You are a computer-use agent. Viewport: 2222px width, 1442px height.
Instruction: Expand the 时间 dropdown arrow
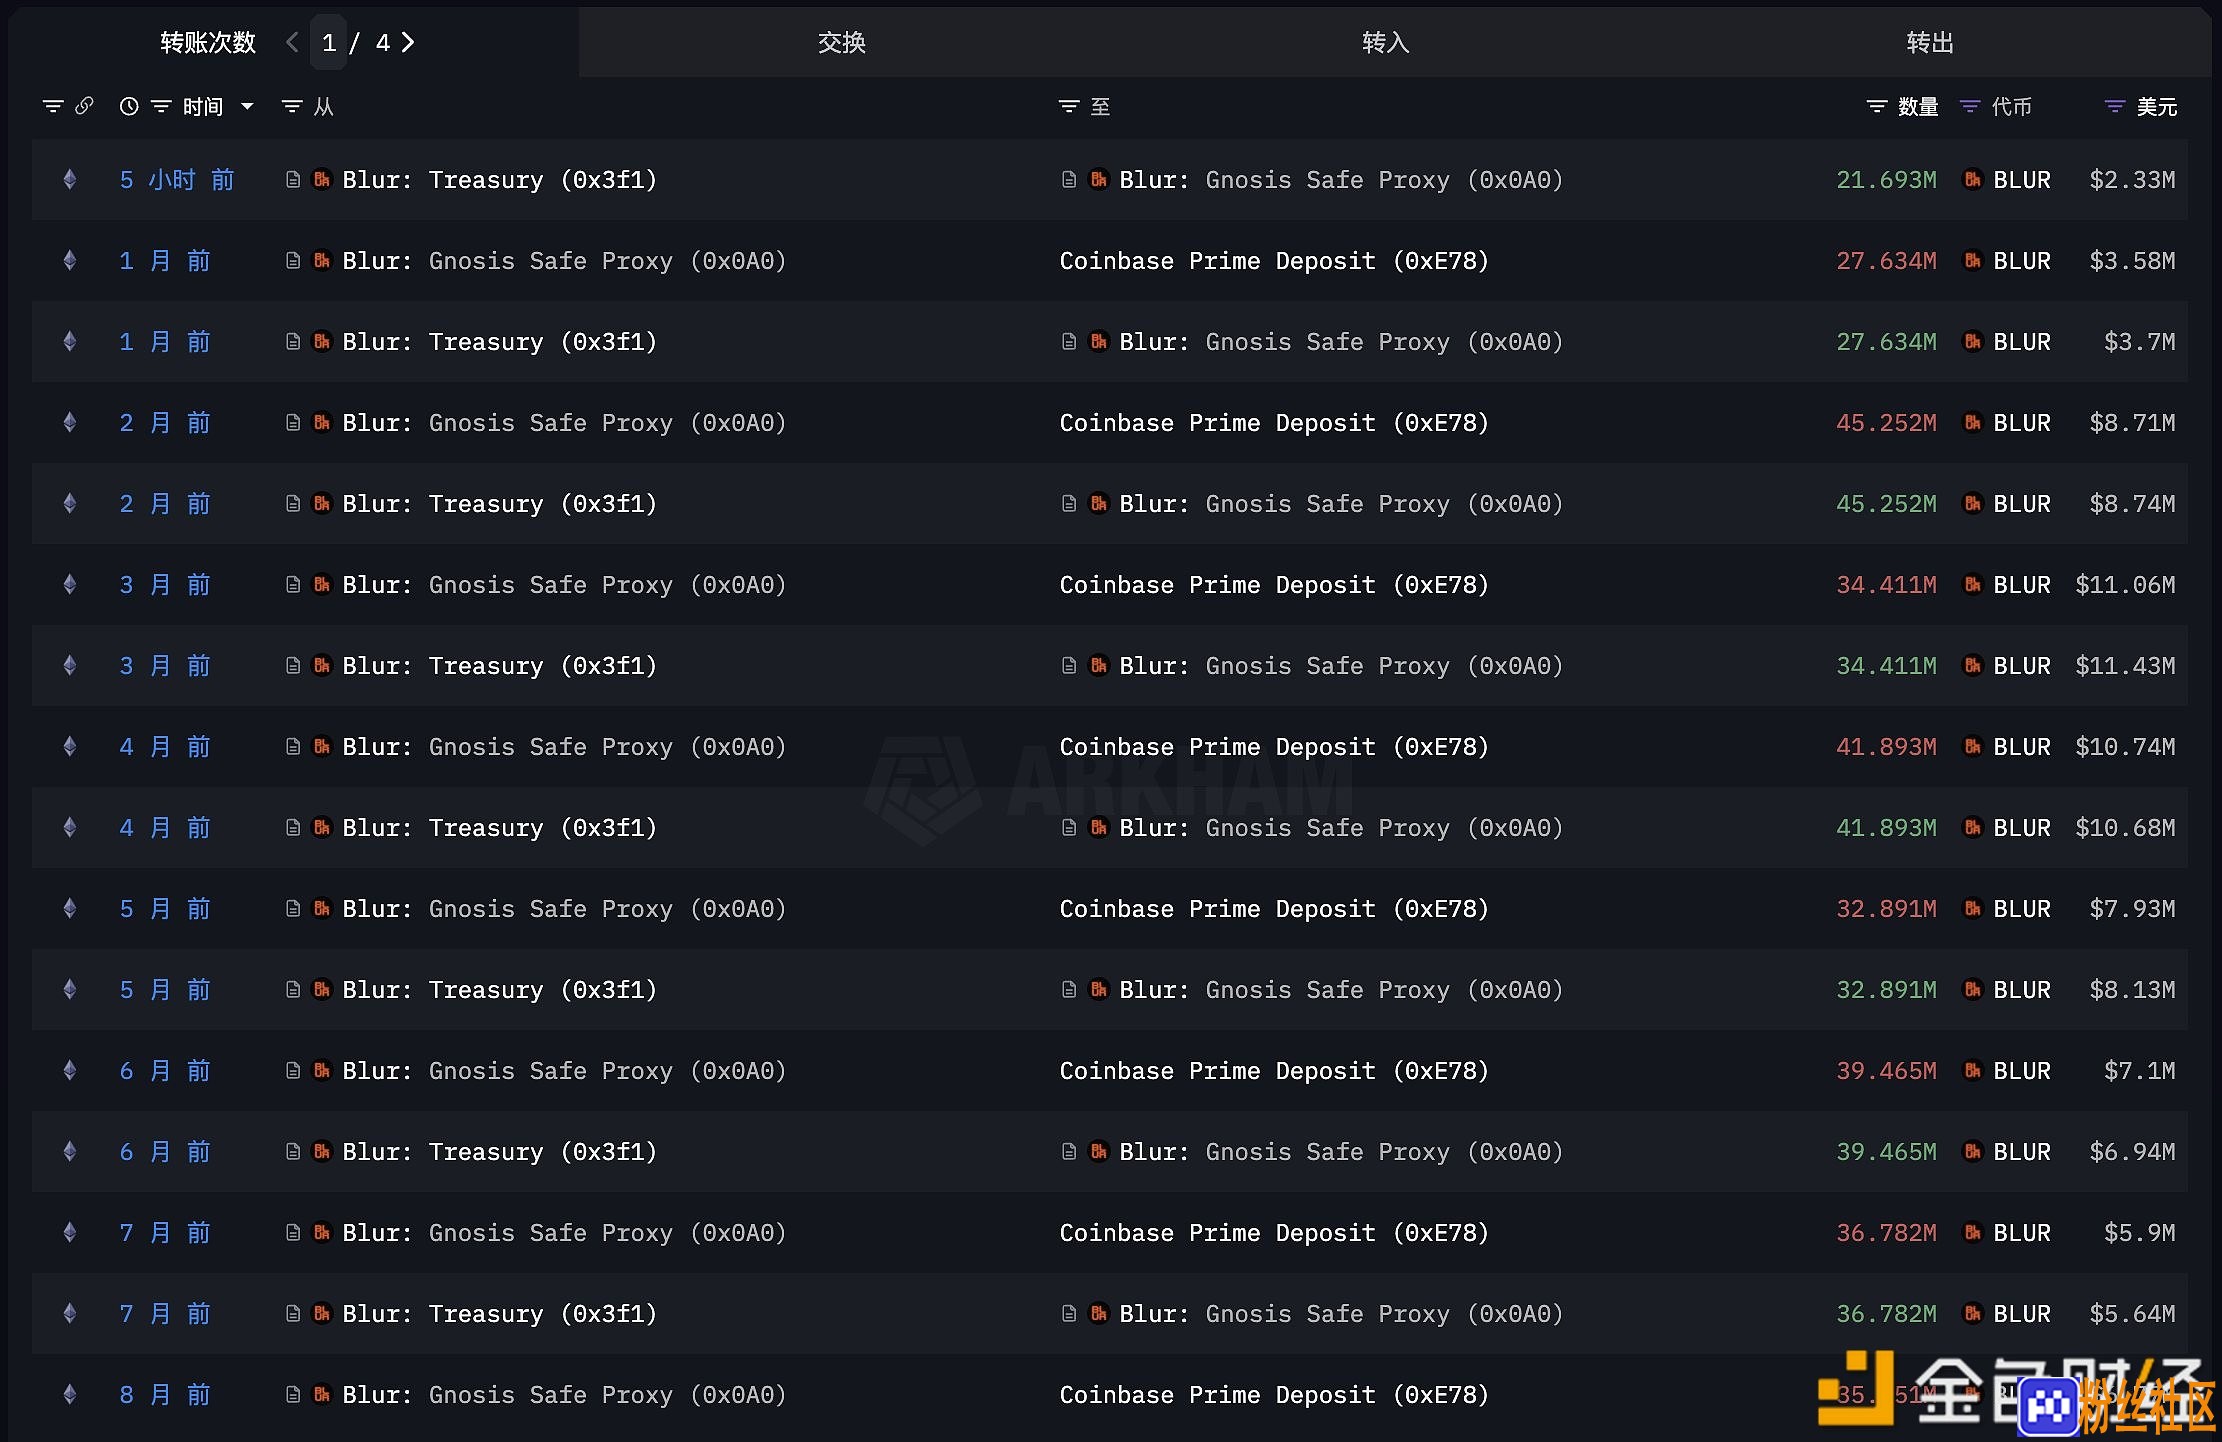[x=247, y=106]
